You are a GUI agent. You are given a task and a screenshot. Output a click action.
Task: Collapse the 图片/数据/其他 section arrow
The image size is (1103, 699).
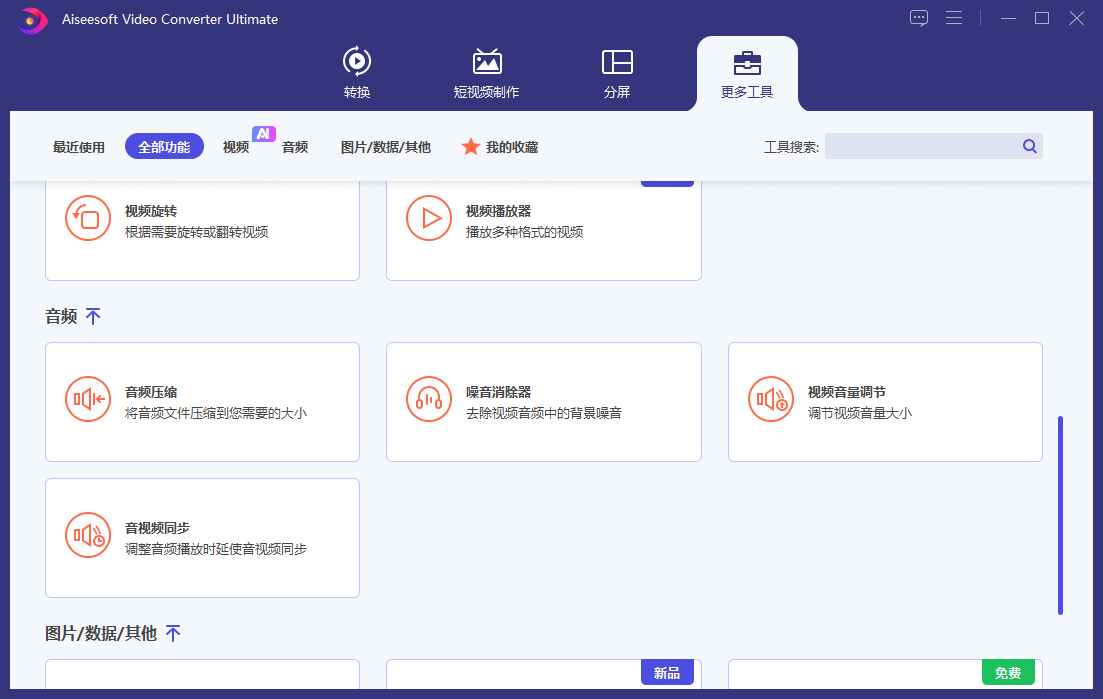click(173, 633)
